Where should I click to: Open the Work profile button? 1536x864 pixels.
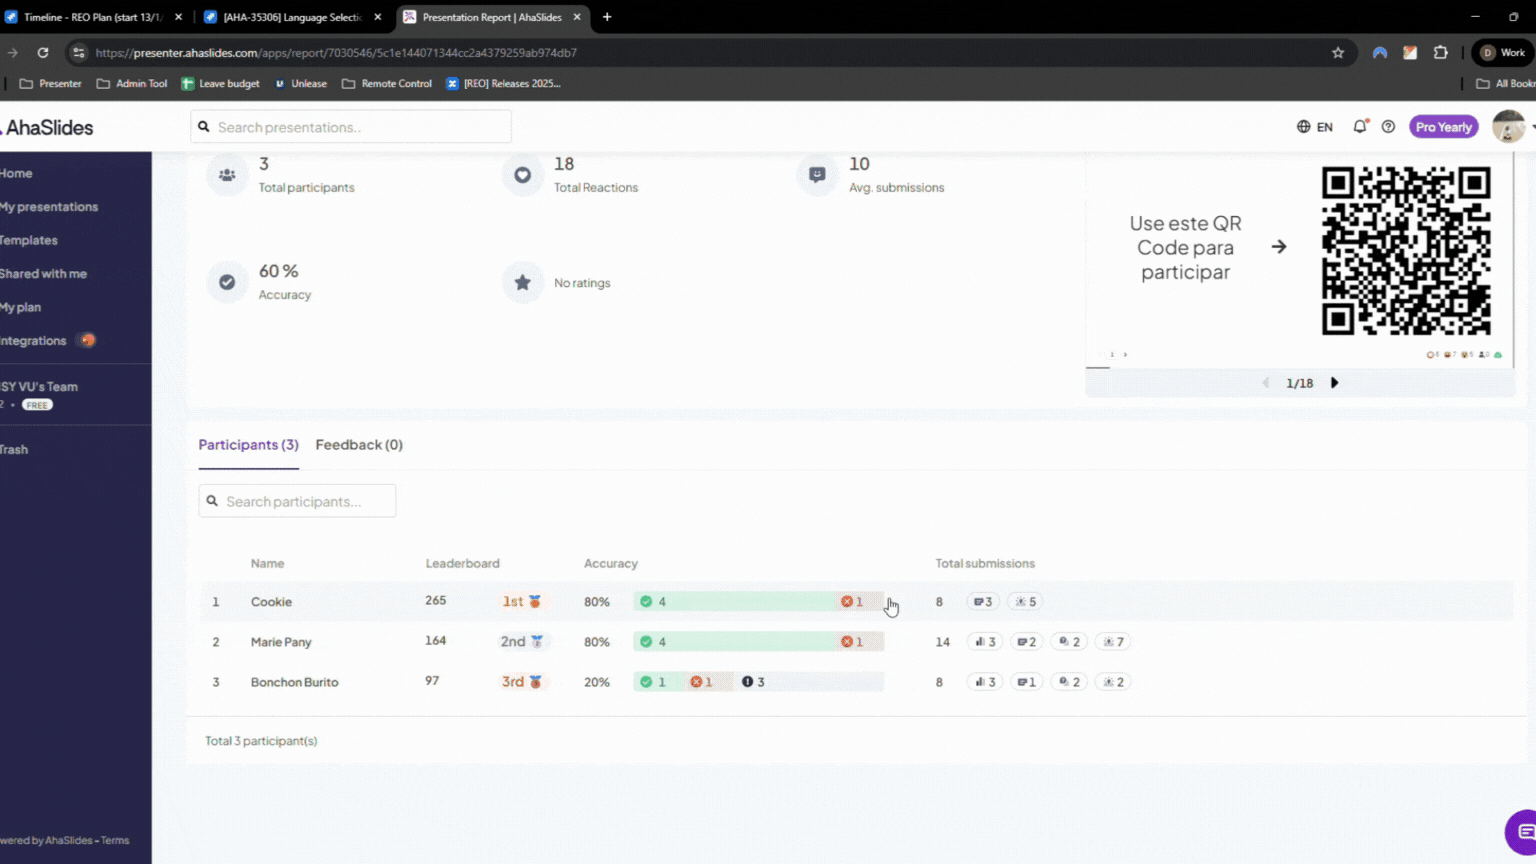[x=1503, y=53]
